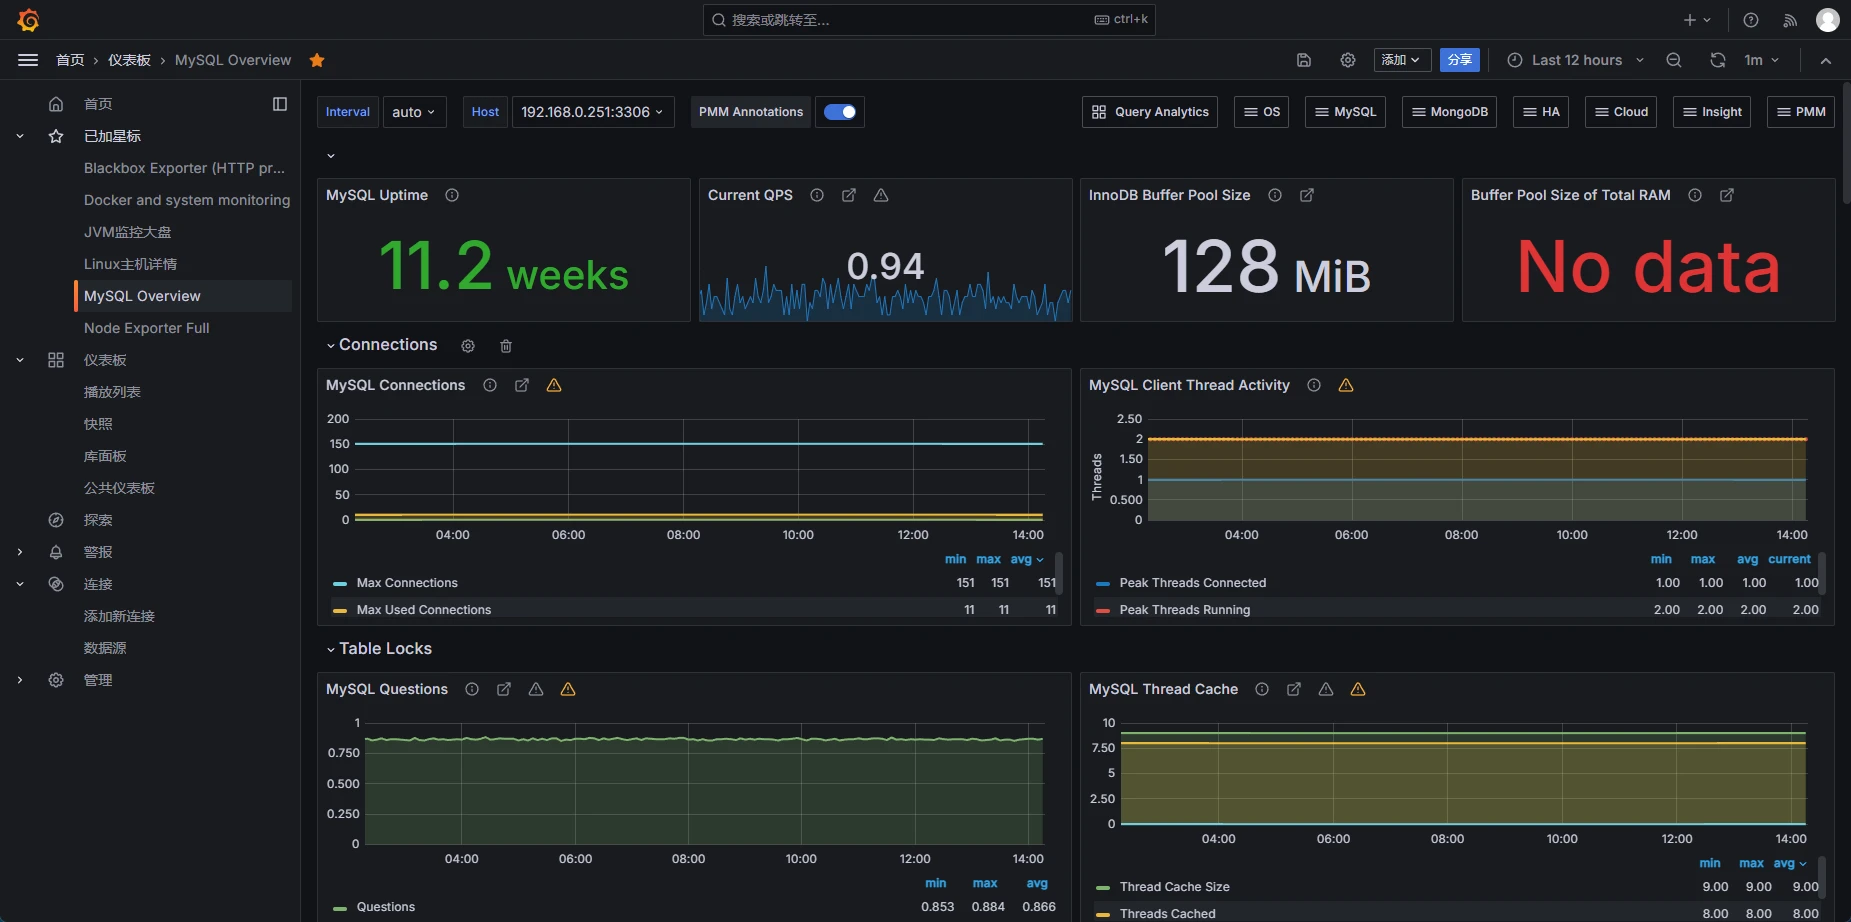This screenshot has width=1851, height=922.
Task: Open 数据源 data sources in sidebar
Action: (x=105, y=648)
